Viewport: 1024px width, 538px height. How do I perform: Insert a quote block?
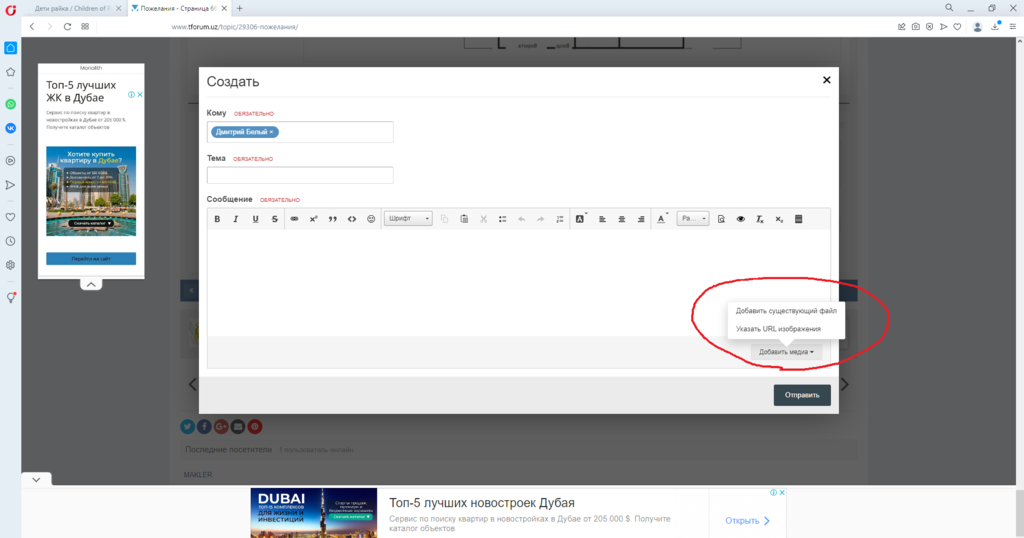[332, 219]
